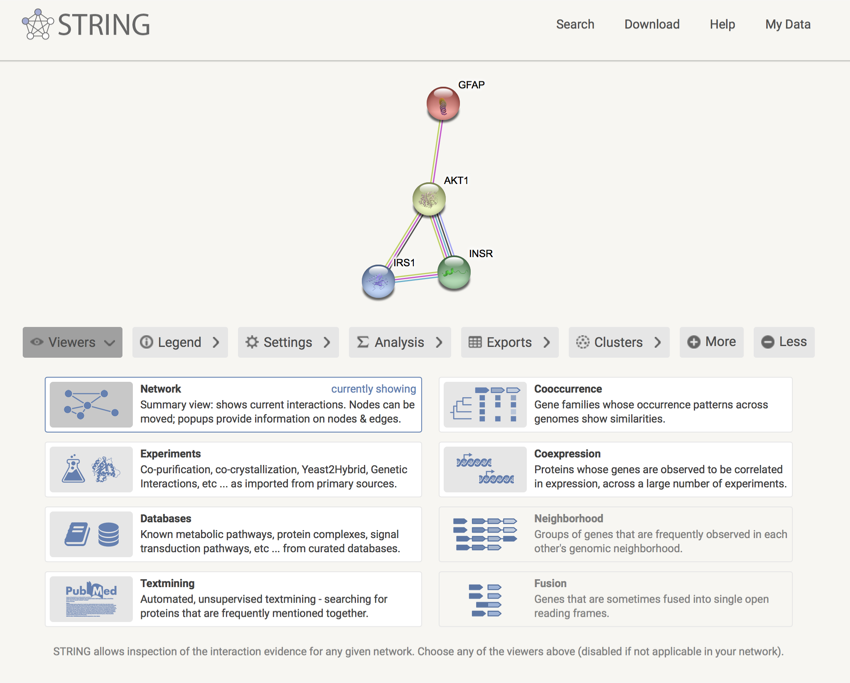This screenshot has height=683, width=850.
Task: Open the Textmining PubMed icon
Action: (x=91, y=599)
